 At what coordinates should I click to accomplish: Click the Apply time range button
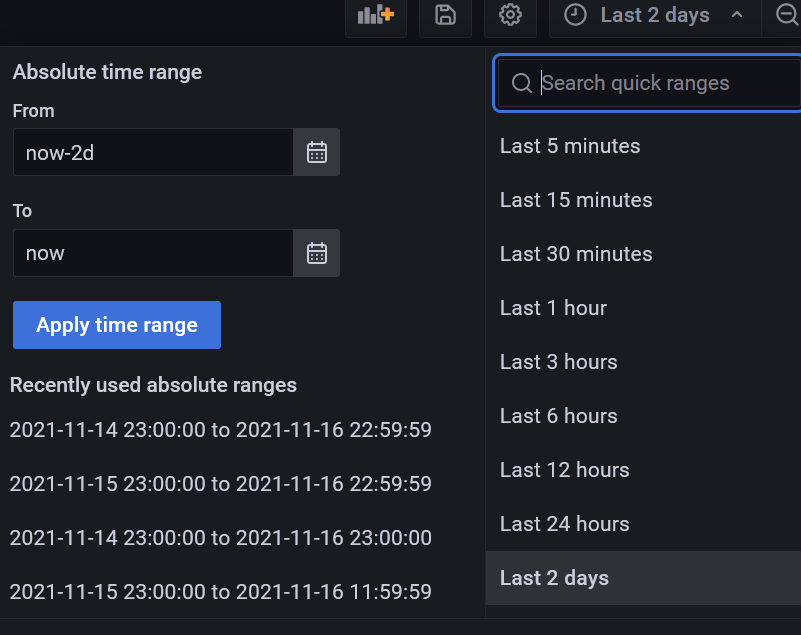coord(116,325)
